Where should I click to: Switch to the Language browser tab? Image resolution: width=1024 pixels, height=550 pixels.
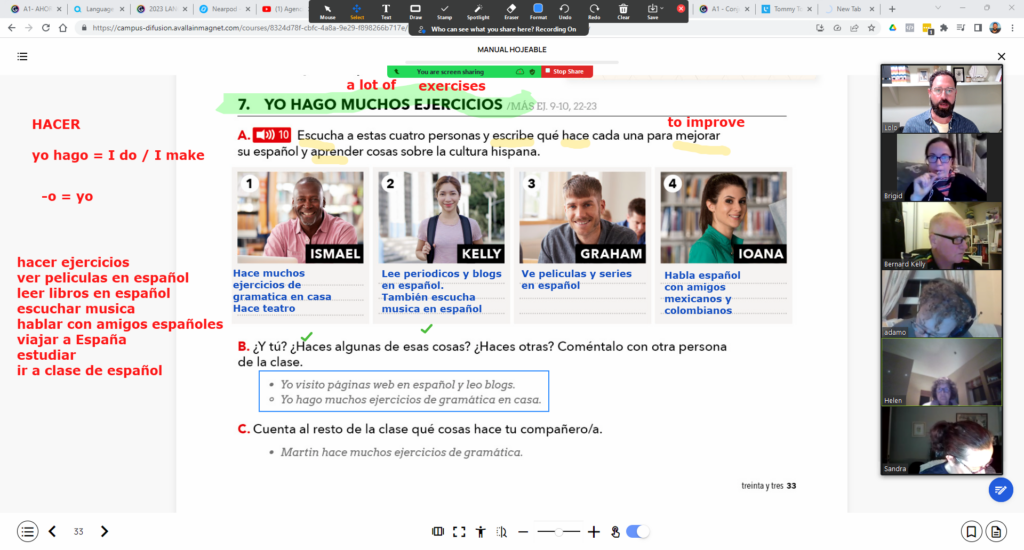coord(99,9)
